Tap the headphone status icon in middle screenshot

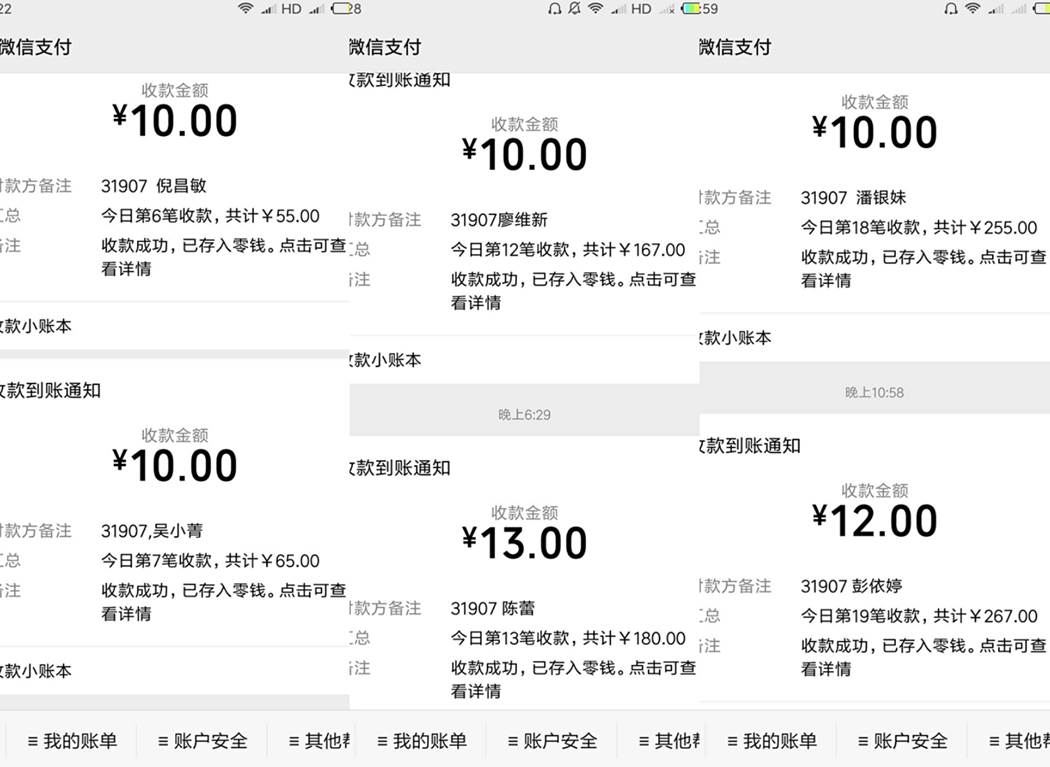click(x=554, y=9)
